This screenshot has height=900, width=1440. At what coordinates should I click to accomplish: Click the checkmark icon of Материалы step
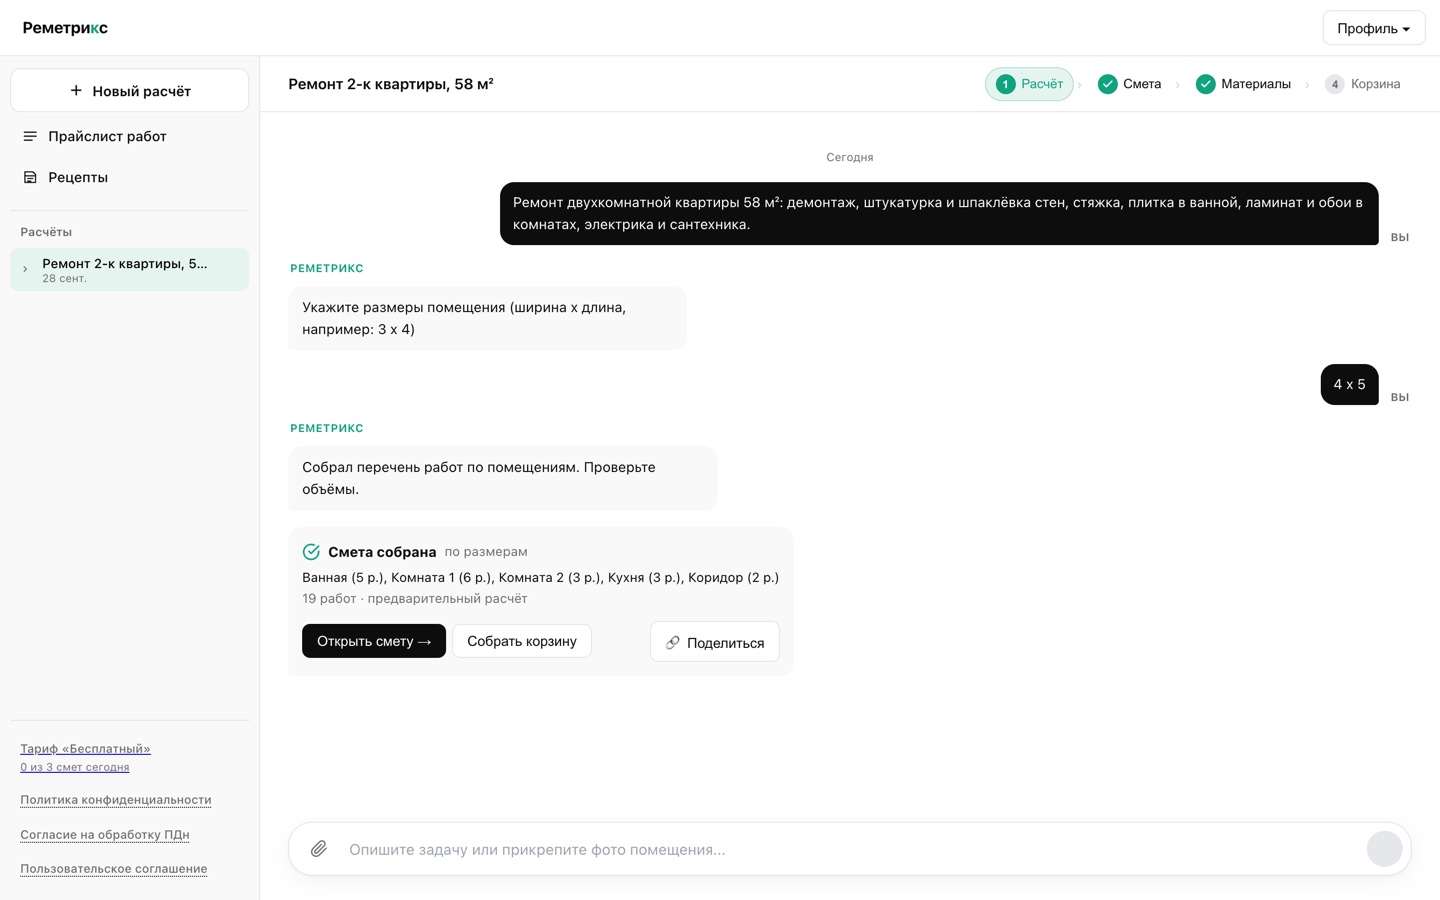[x=1205, y=84]
